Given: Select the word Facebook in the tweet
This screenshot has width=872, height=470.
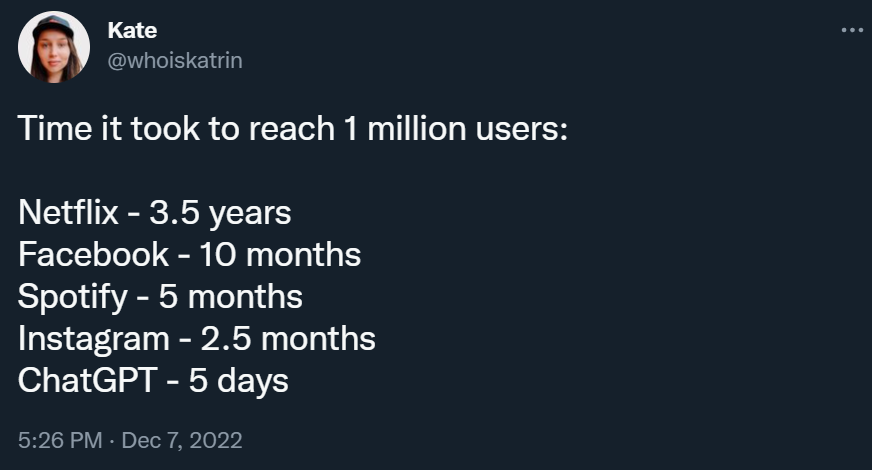Looking at the screenshot, I should 93,255.
